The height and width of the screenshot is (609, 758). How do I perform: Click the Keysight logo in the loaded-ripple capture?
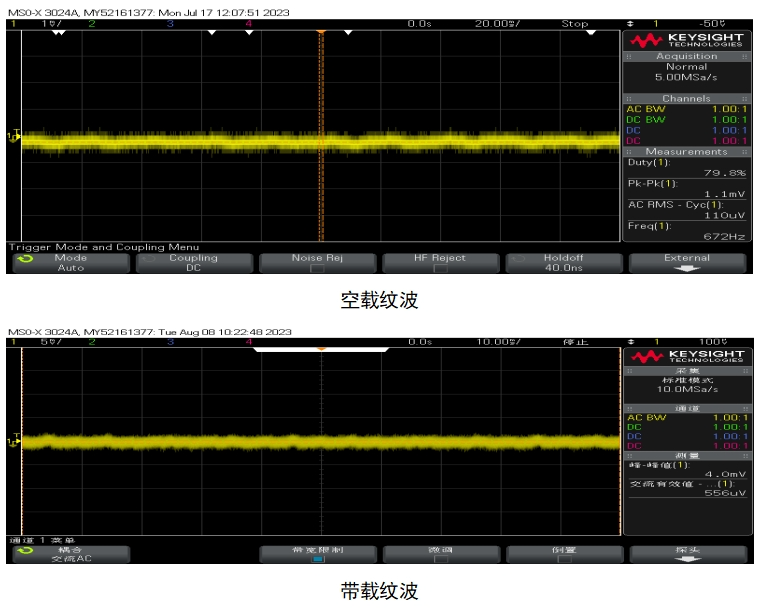685,357
